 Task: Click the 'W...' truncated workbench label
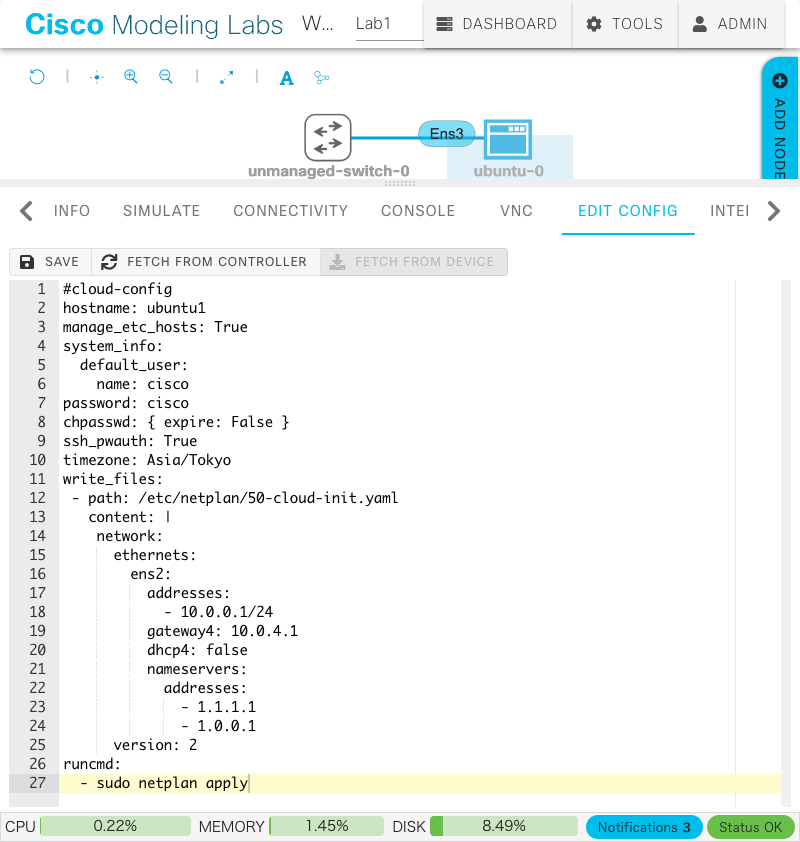point(317,24)
